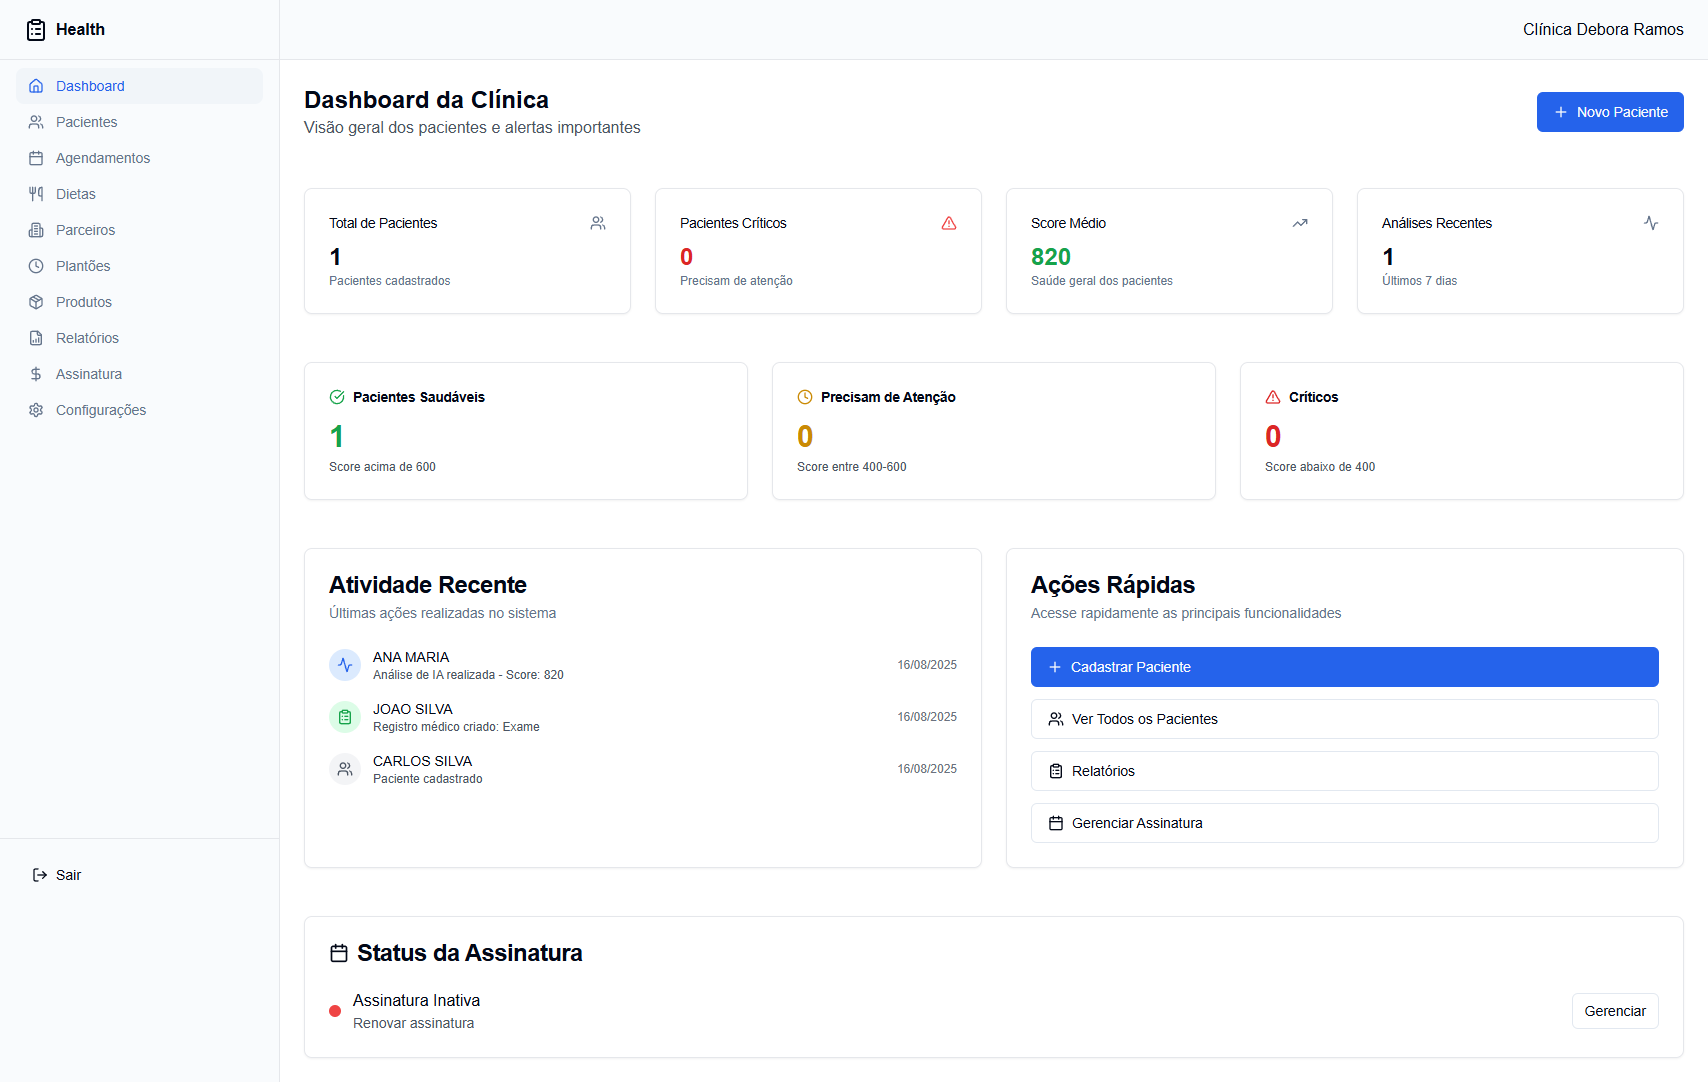Open Relatórios in the sidebar menu
The height and width of the screenshot is (1082, 1708).
click(139, 338)
